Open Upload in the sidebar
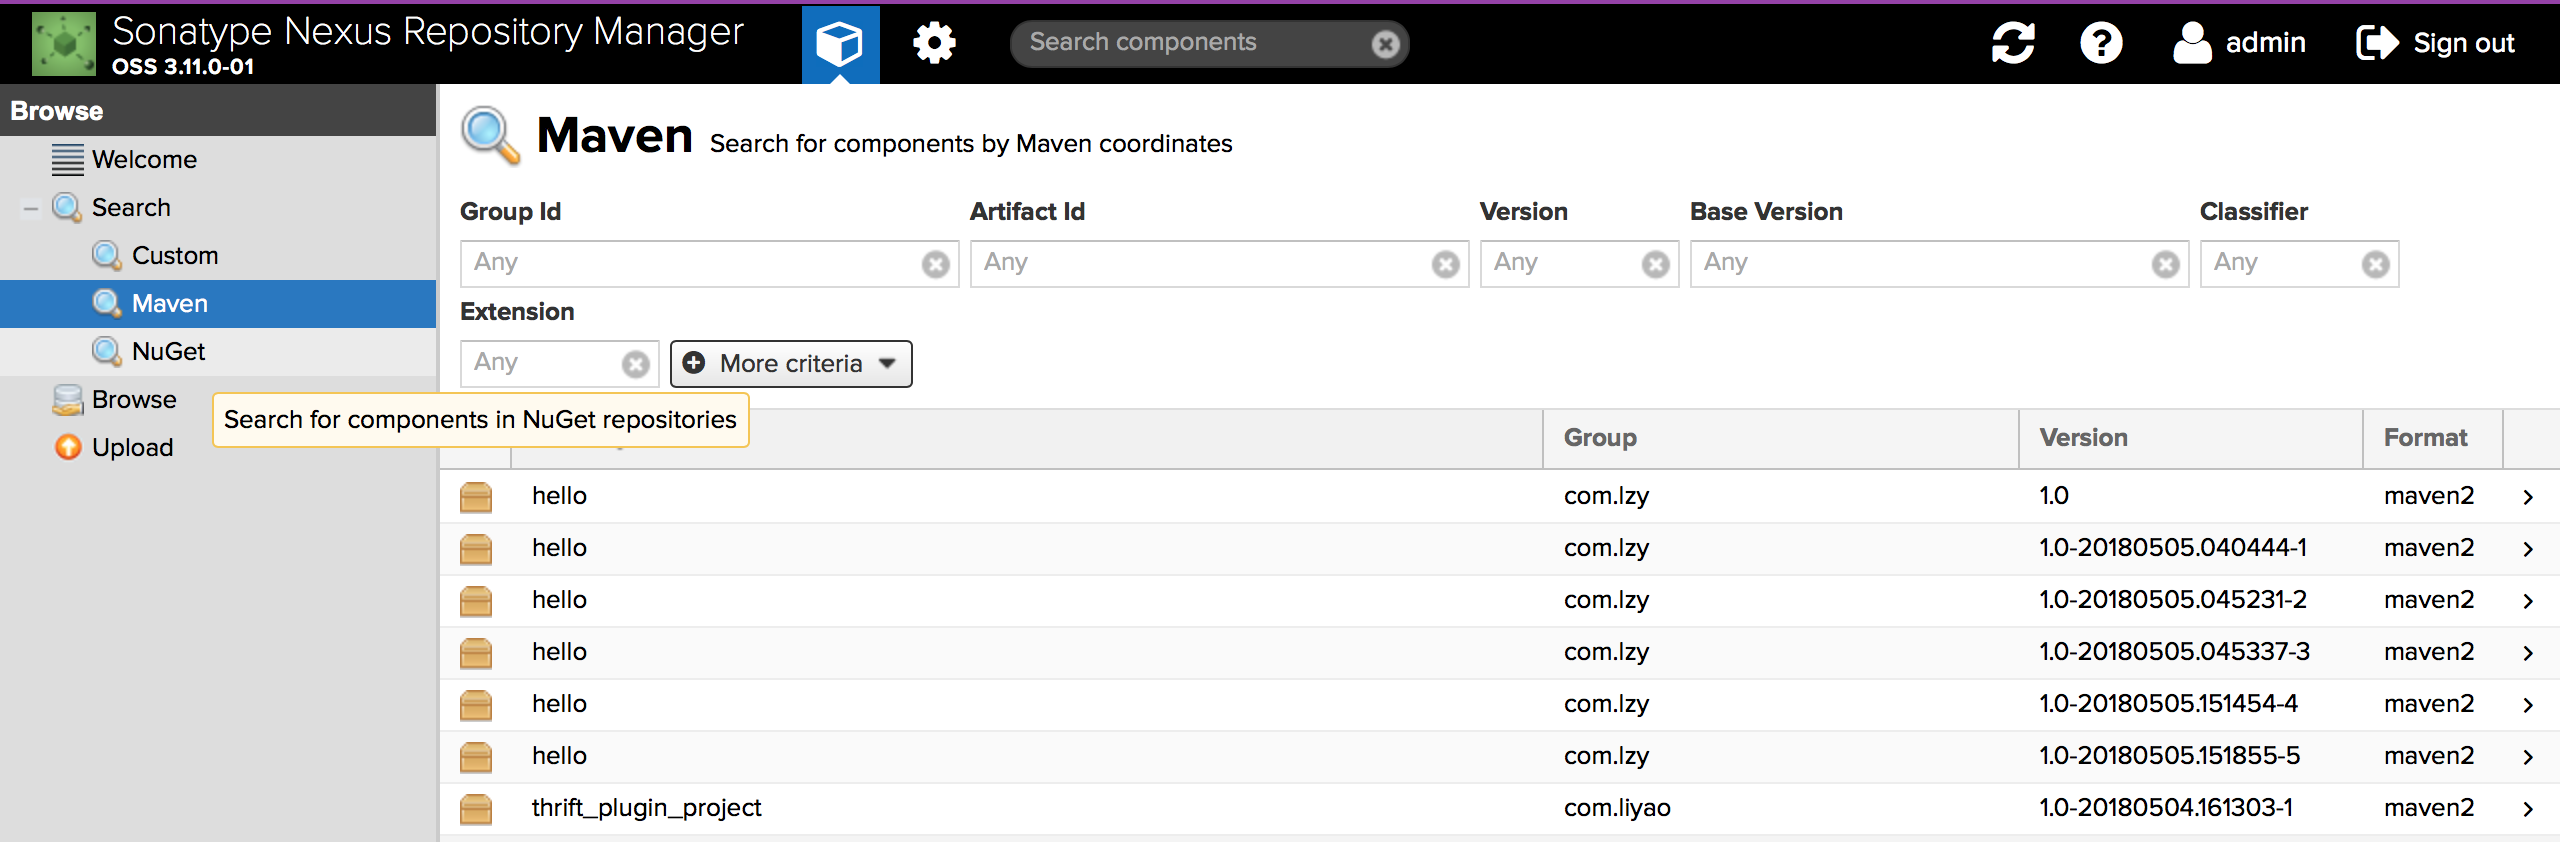Viewport: 2560px width, 842px height. coord(132,448)
